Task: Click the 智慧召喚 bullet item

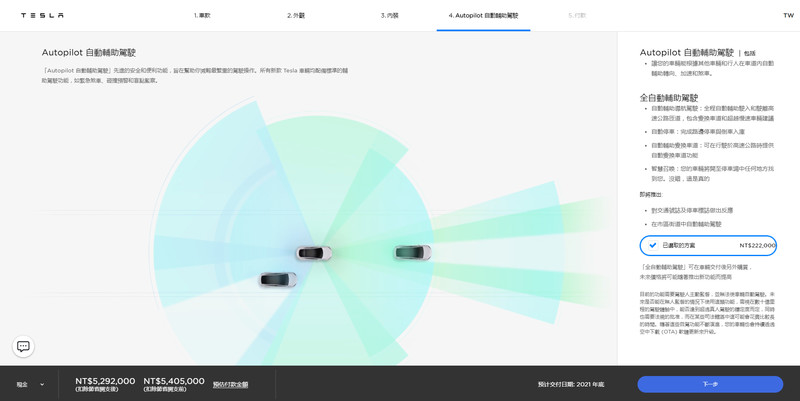Action: (712, 173)
